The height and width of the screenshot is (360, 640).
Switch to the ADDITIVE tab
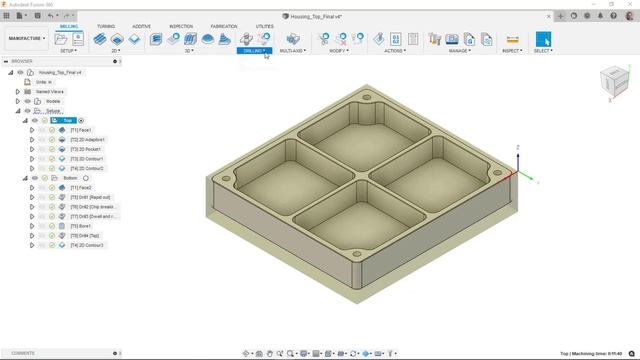click(x=141, y=26)
